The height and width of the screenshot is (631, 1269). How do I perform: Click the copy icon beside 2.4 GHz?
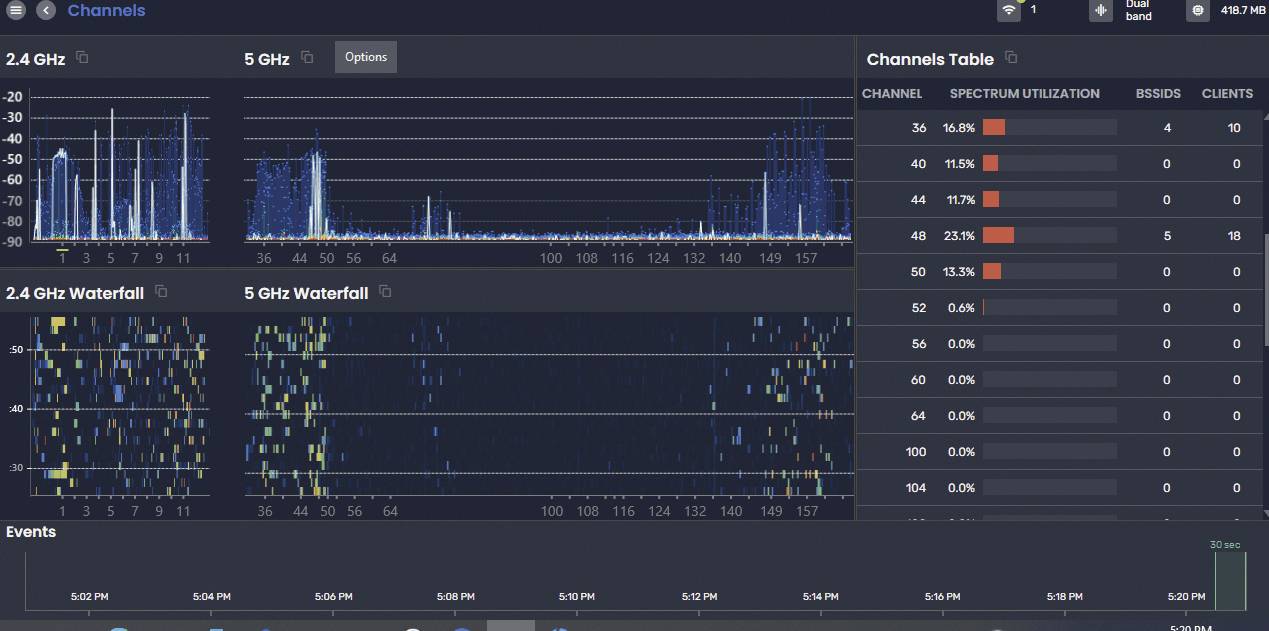[81, 58]
